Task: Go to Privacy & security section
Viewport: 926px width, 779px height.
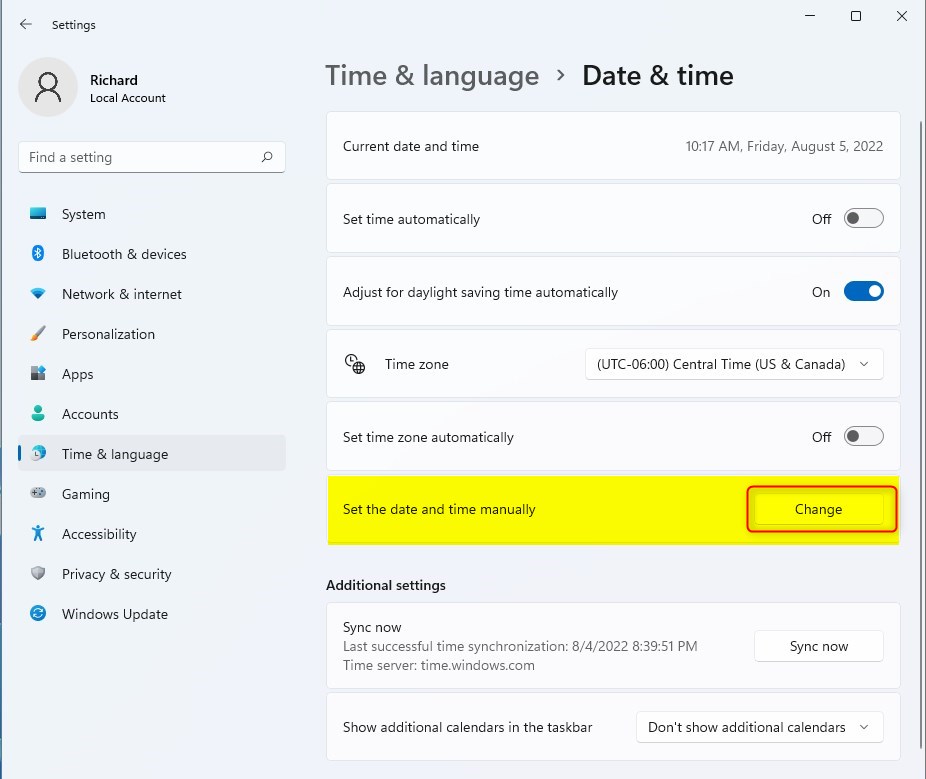Action: point(116,574)
